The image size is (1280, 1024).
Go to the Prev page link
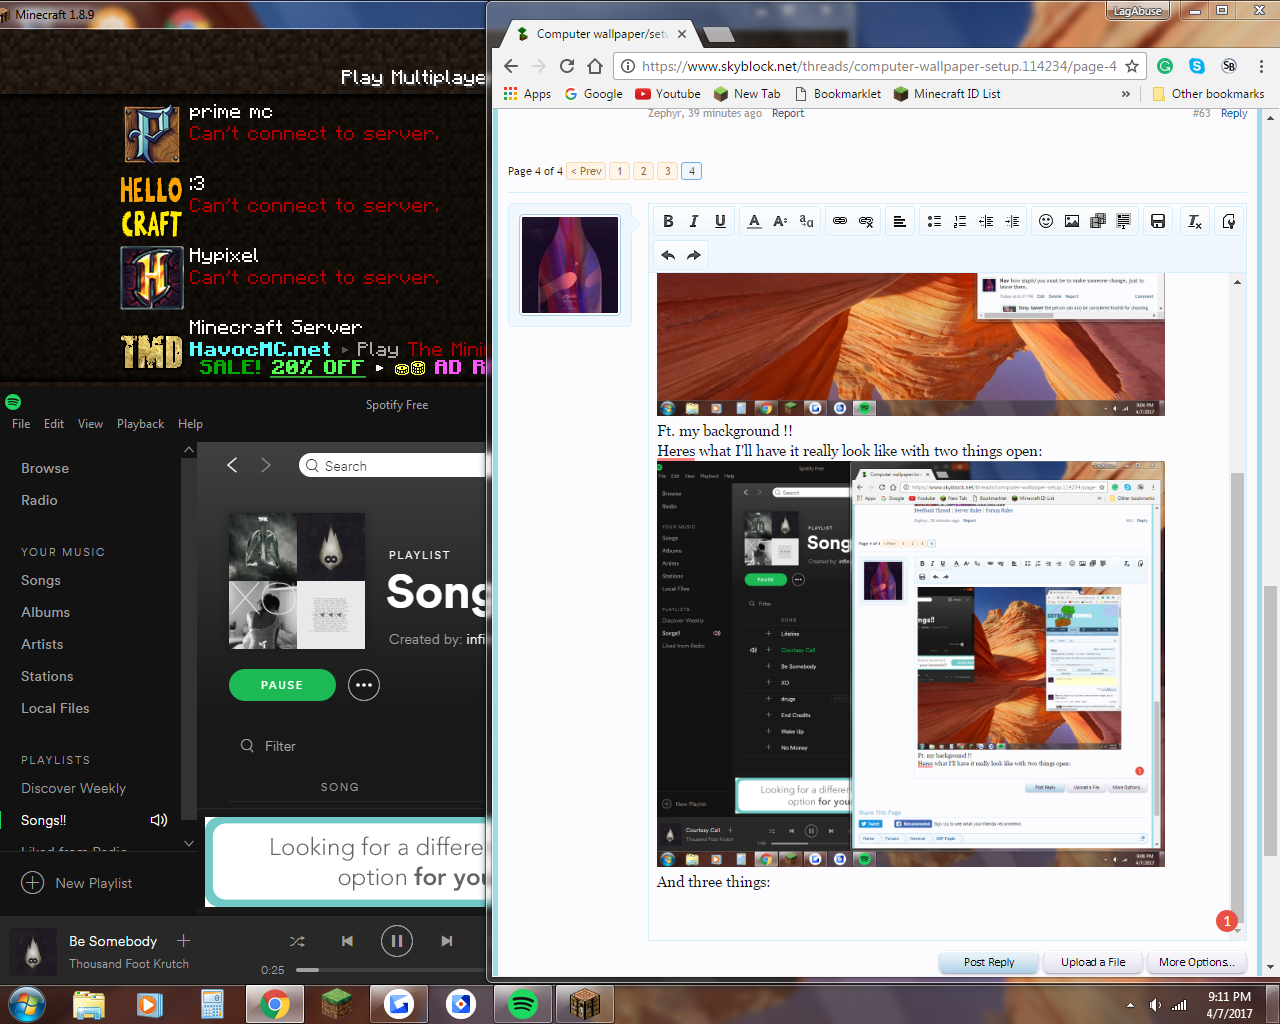click(586, 171)
